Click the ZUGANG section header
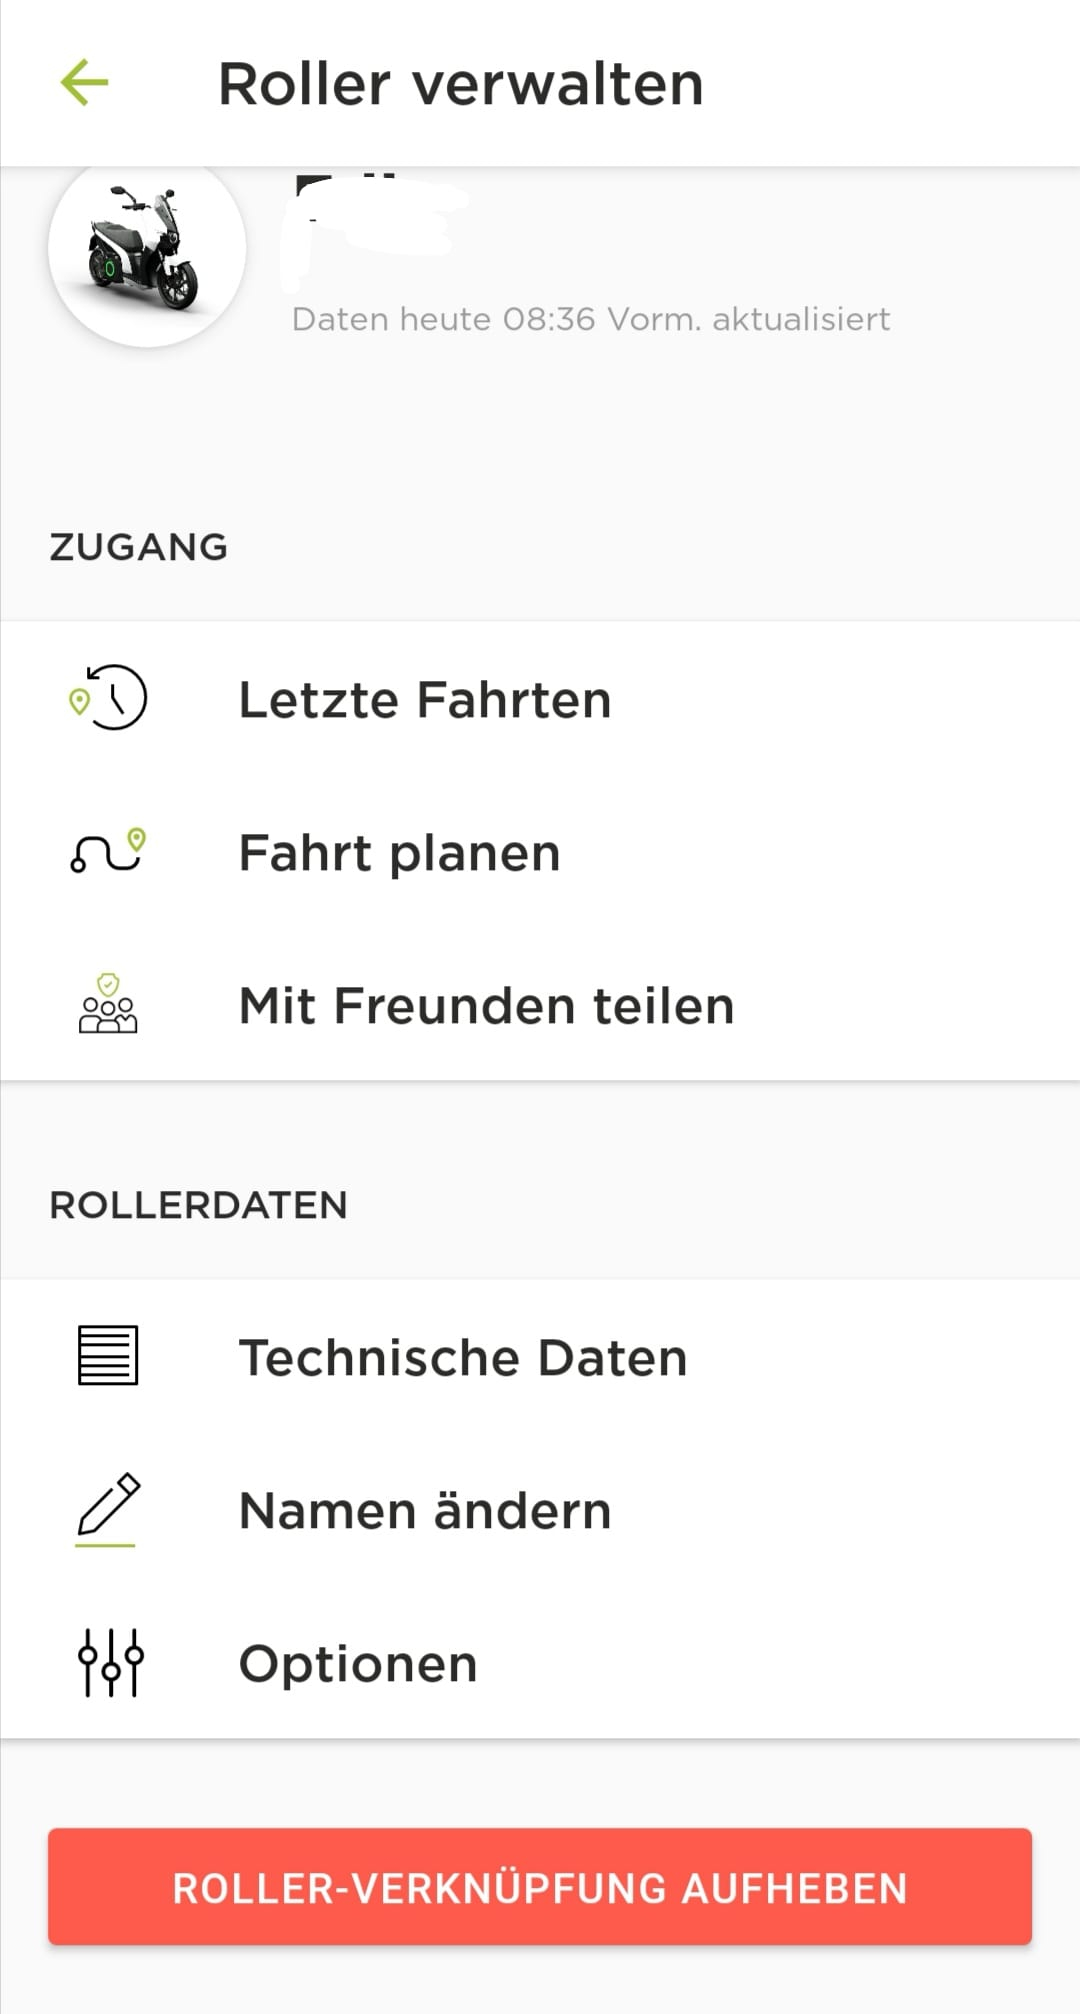Viewport: 1080px width, 2014px height. (x=139, y=547)
